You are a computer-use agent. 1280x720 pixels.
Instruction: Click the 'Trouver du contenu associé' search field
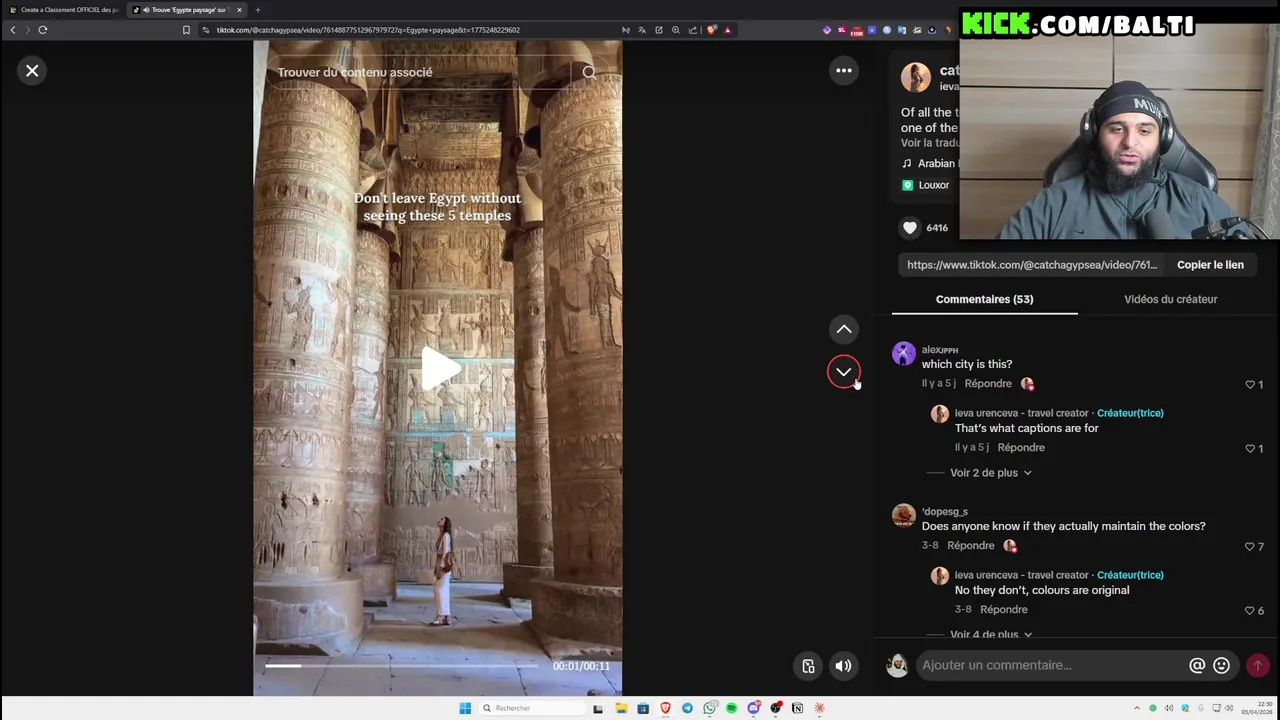coord(420,72)
